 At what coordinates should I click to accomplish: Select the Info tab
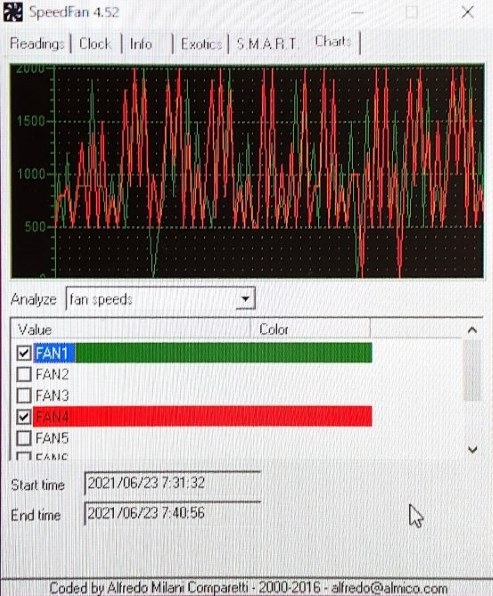point(141,44)
